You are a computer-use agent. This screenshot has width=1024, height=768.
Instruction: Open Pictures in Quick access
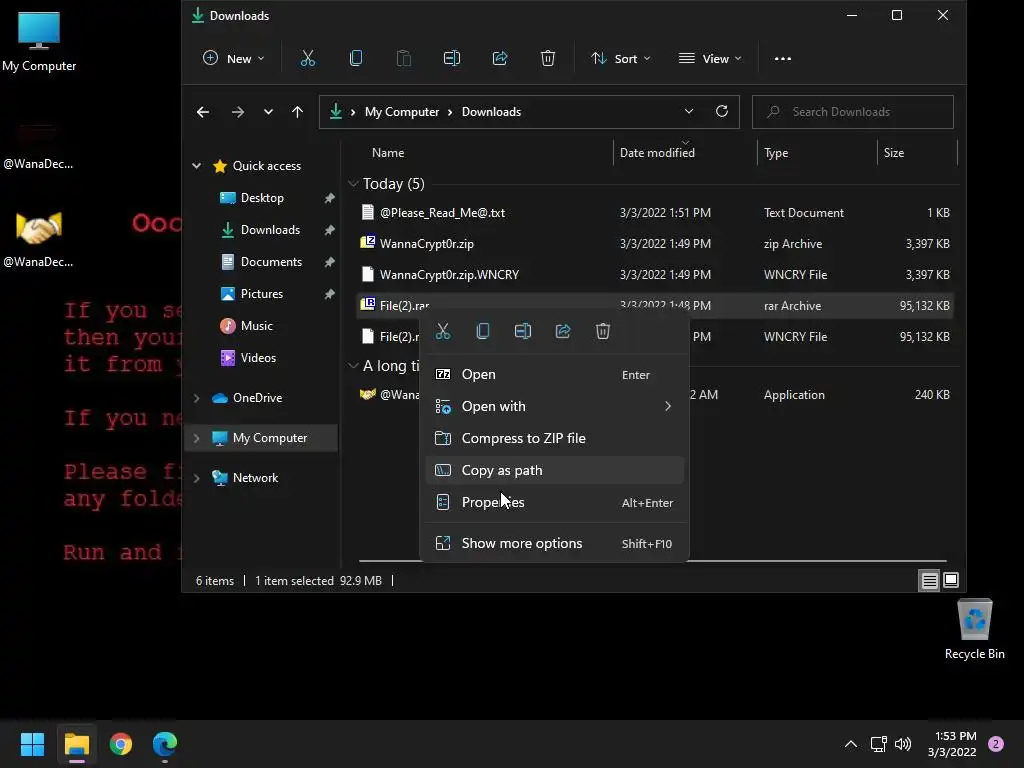point(261,294)
